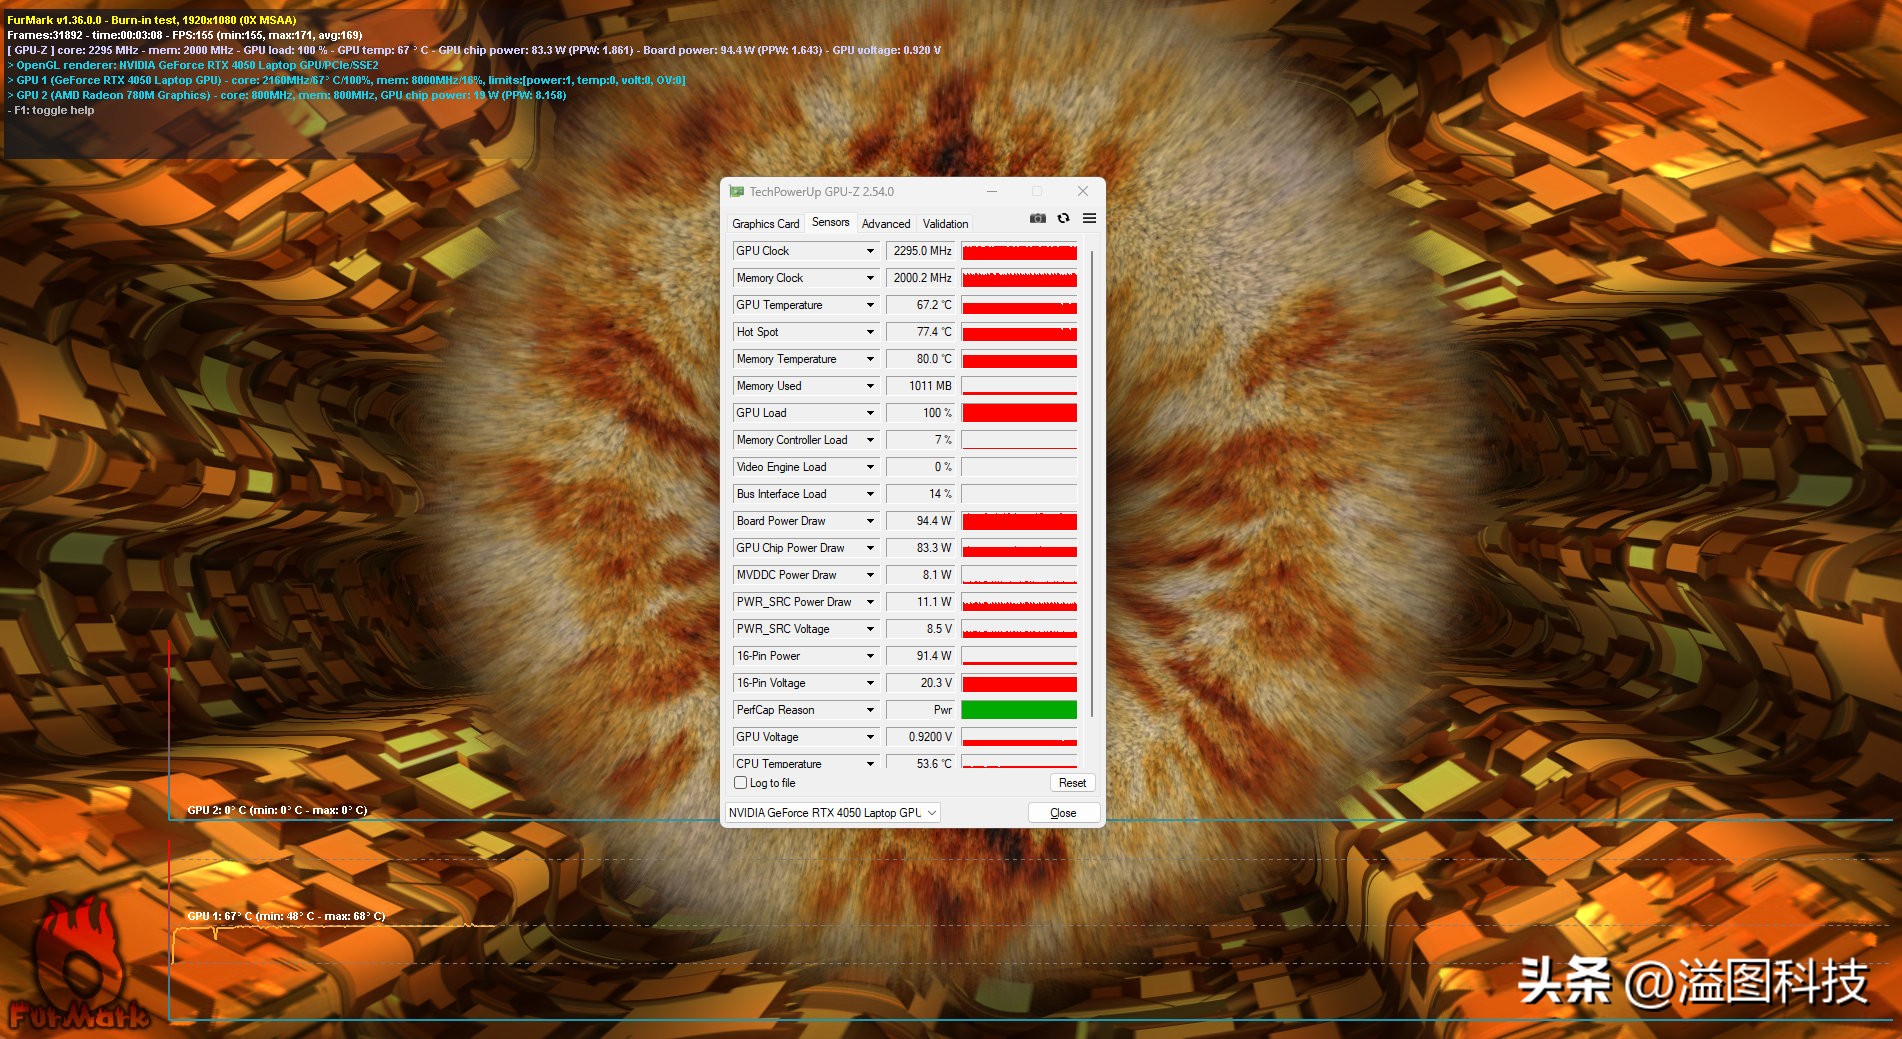Open the PerfCap Reason dropdown

pyautogui.click(x=870, y=710)
